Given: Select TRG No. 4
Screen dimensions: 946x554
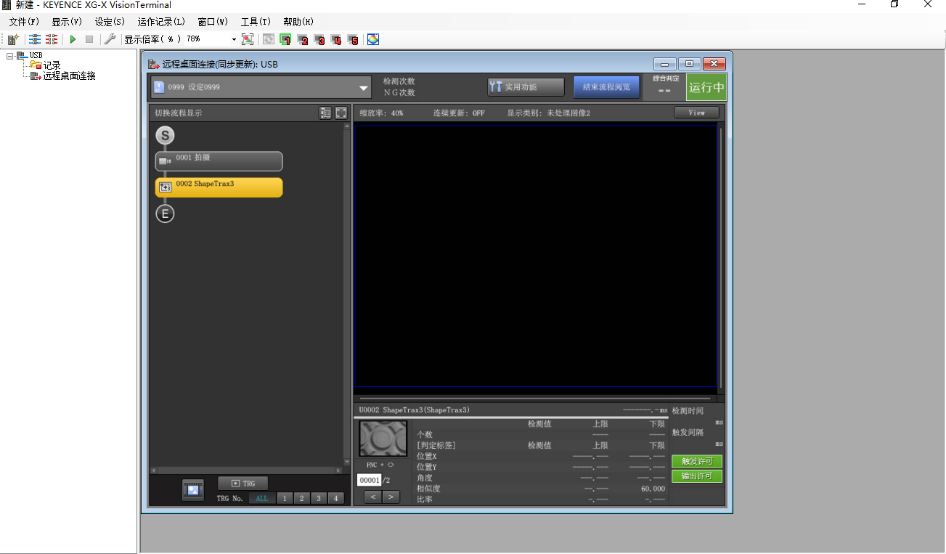Looking at the screenshot, I should click(x=336, y=498).
